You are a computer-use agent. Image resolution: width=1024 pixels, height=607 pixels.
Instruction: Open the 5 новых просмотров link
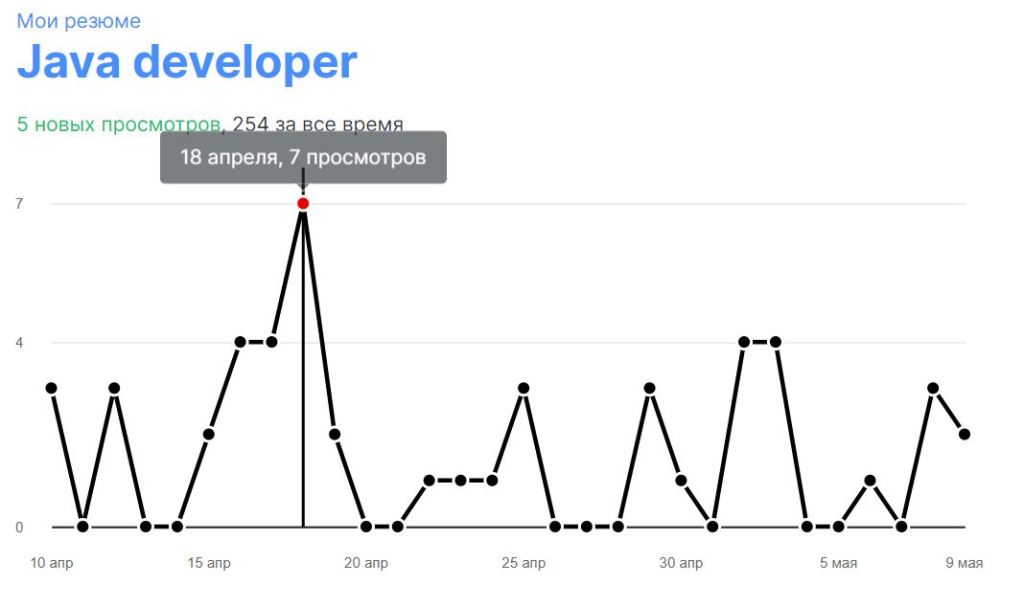point(118,125)
